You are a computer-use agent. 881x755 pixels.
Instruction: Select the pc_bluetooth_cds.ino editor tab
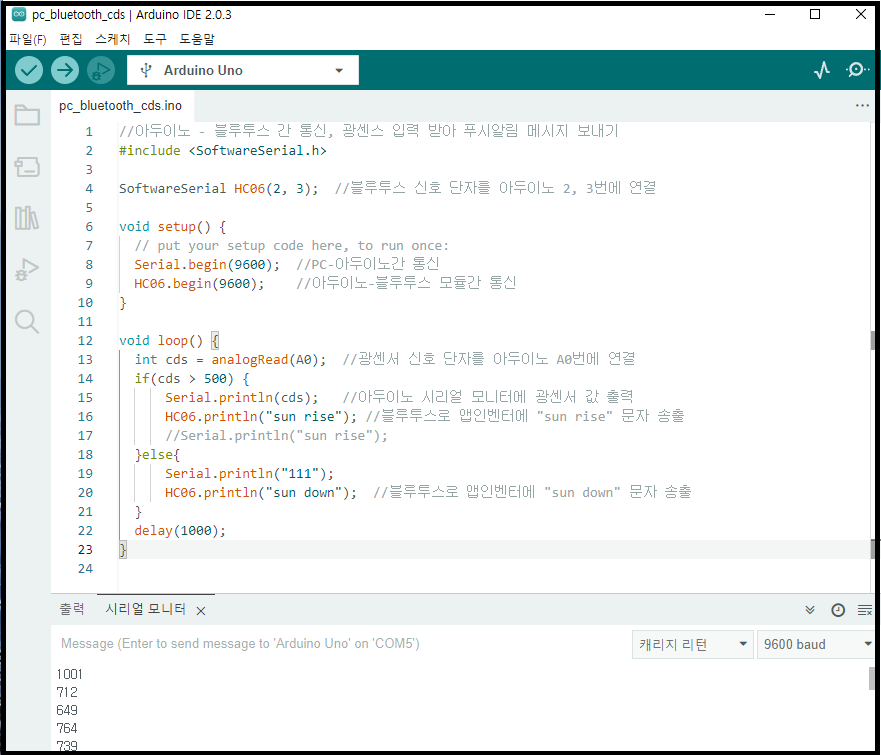(121, 106)
